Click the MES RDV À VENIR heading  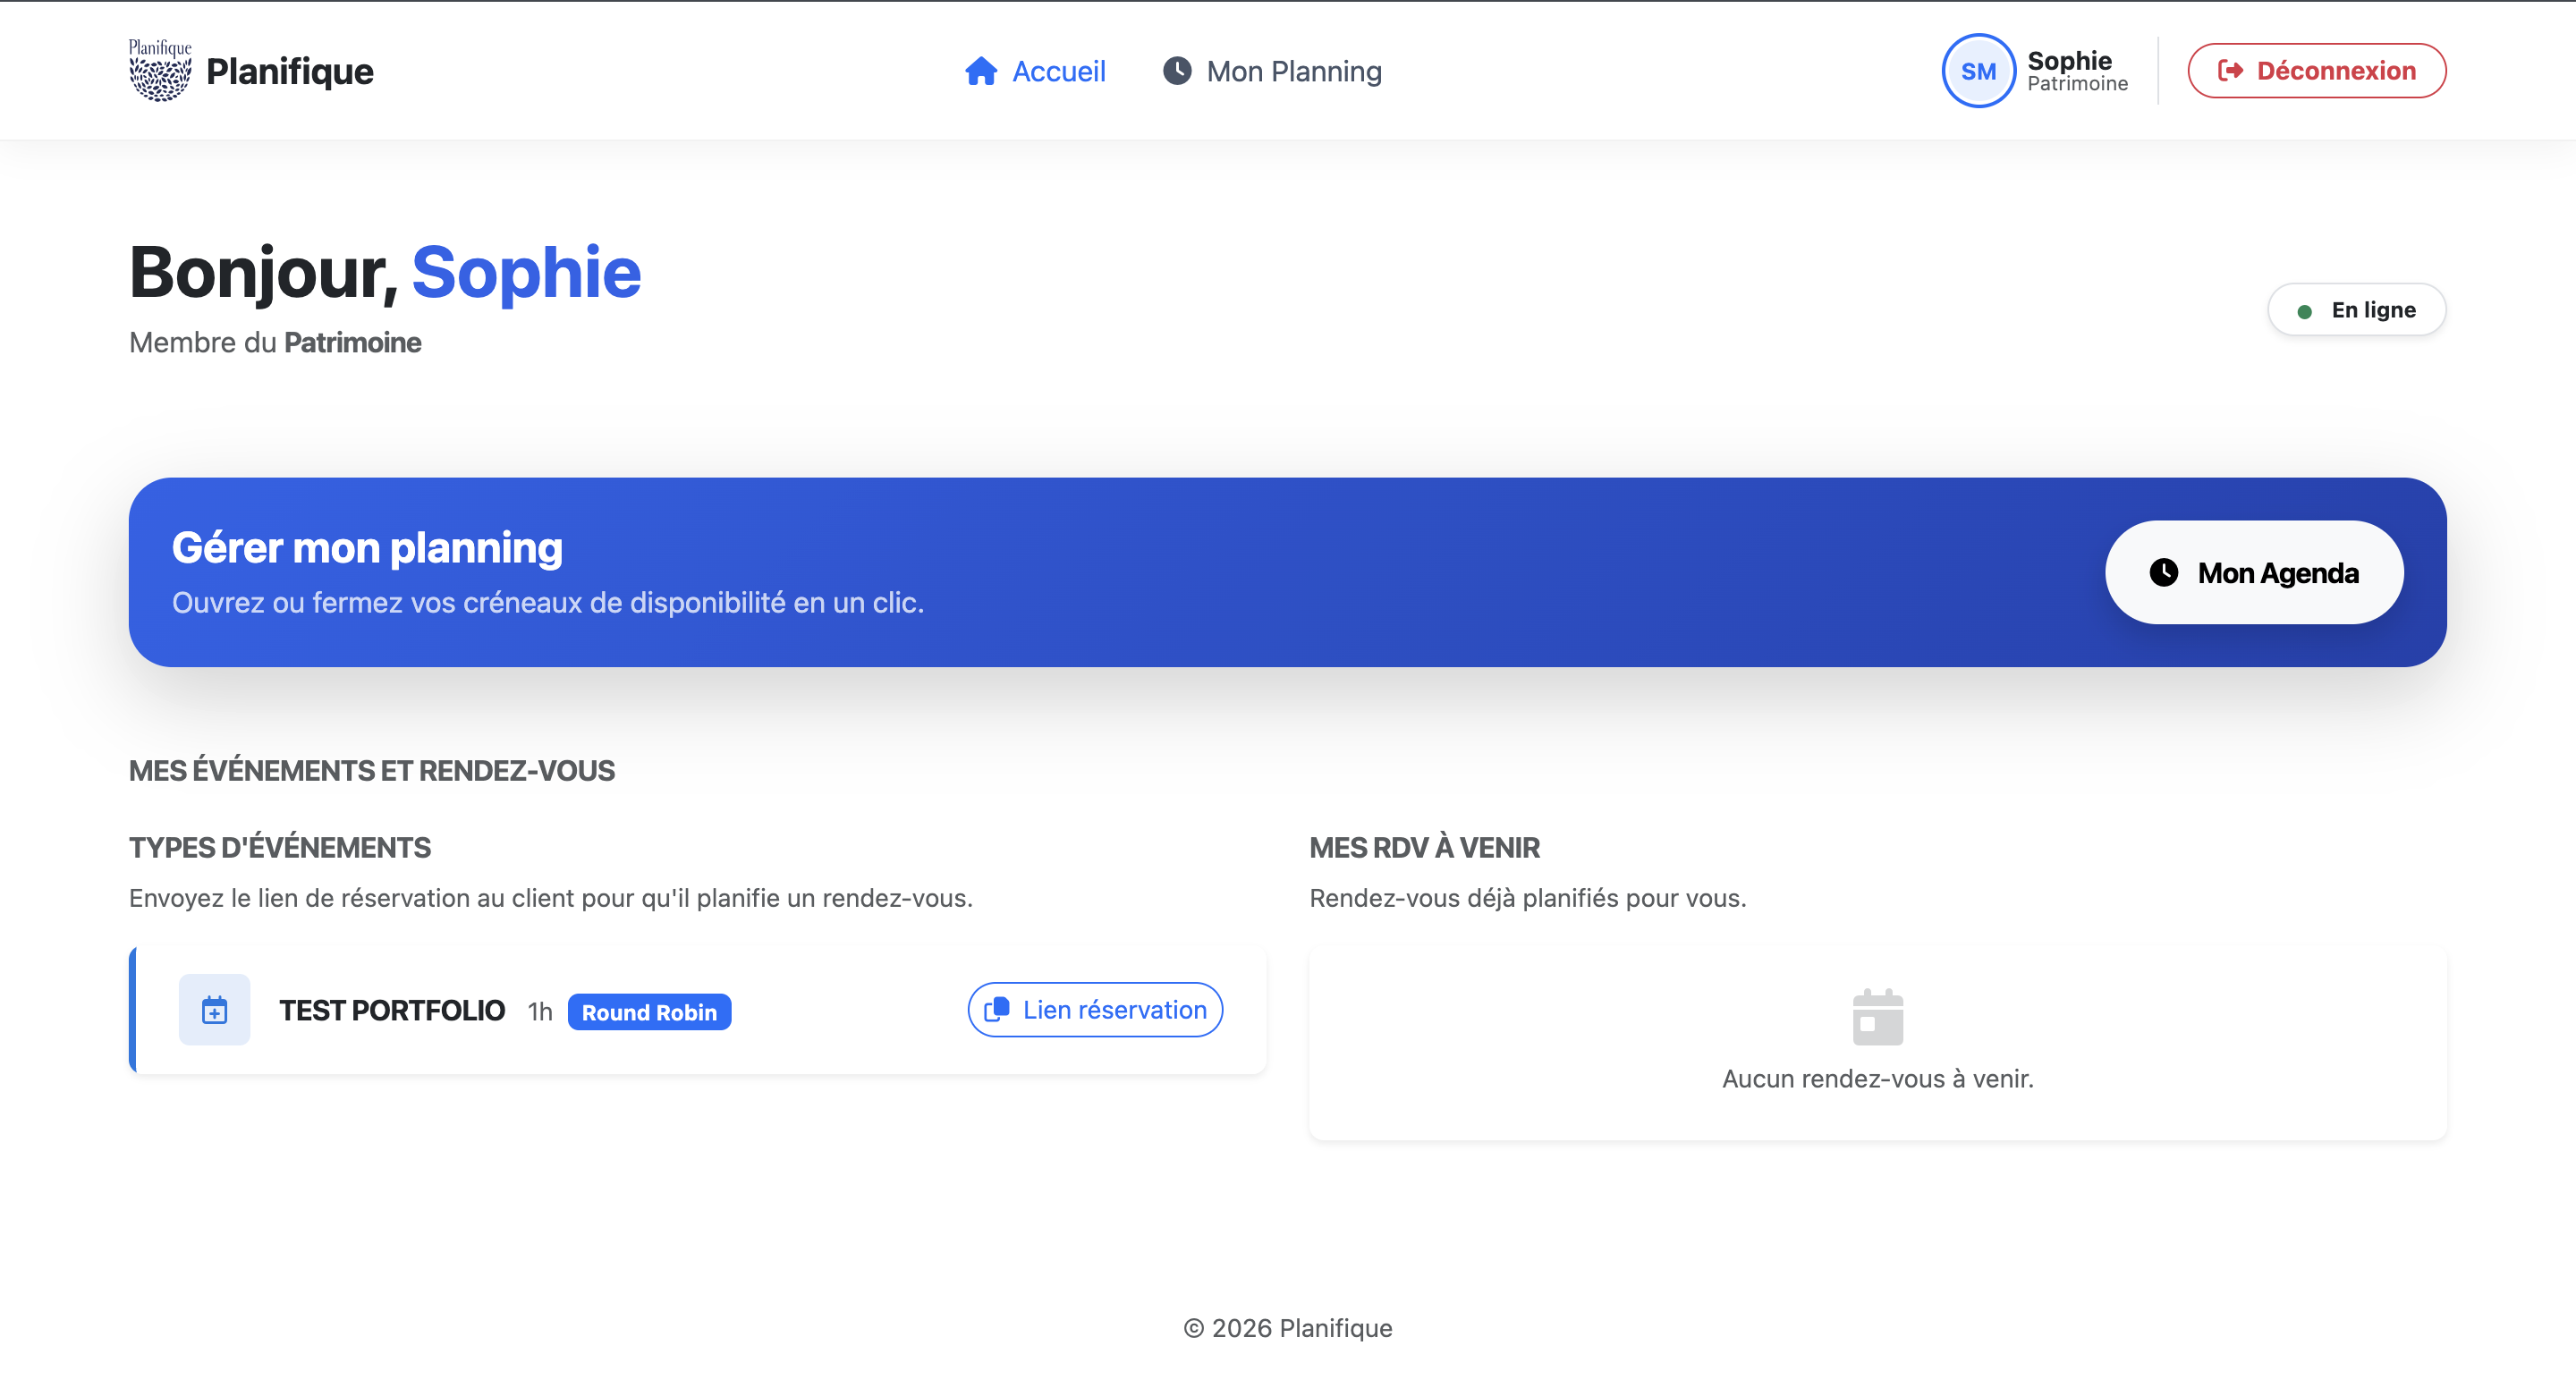click(x=1424, y=848)
